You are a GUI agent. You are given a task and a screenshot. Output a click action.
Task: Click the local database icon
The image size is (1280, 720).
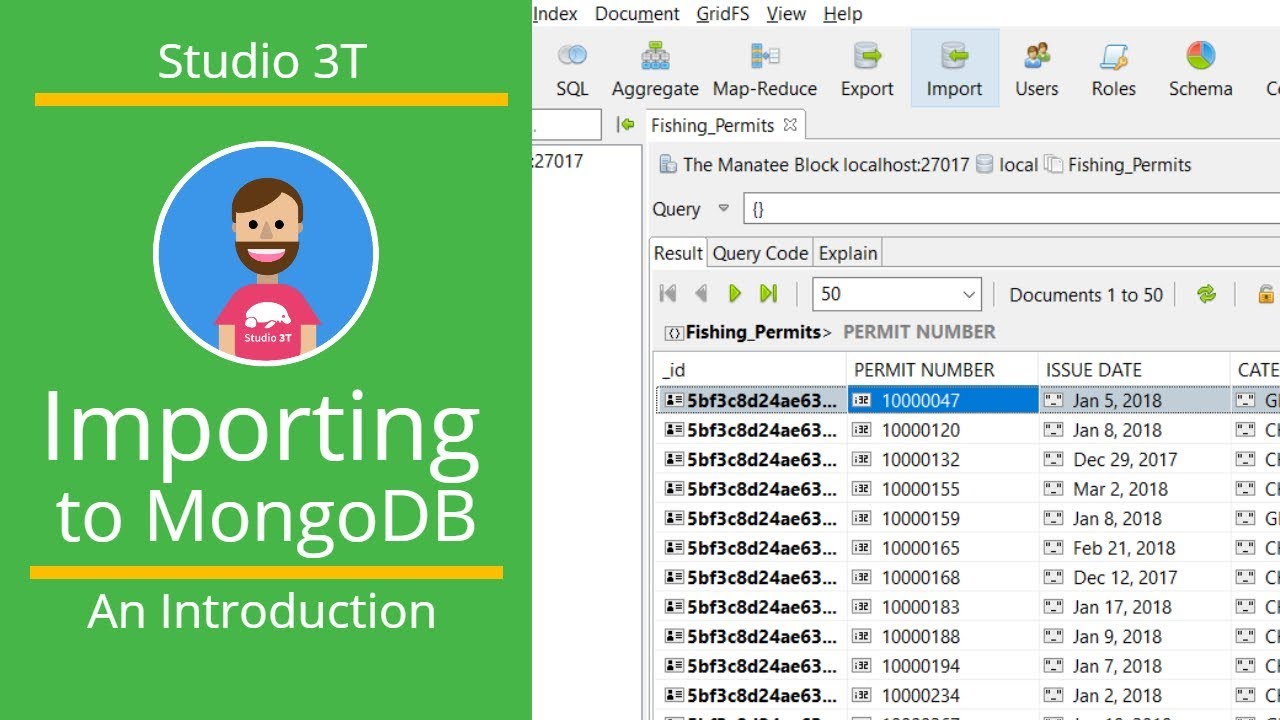click(x=984, y=165)
